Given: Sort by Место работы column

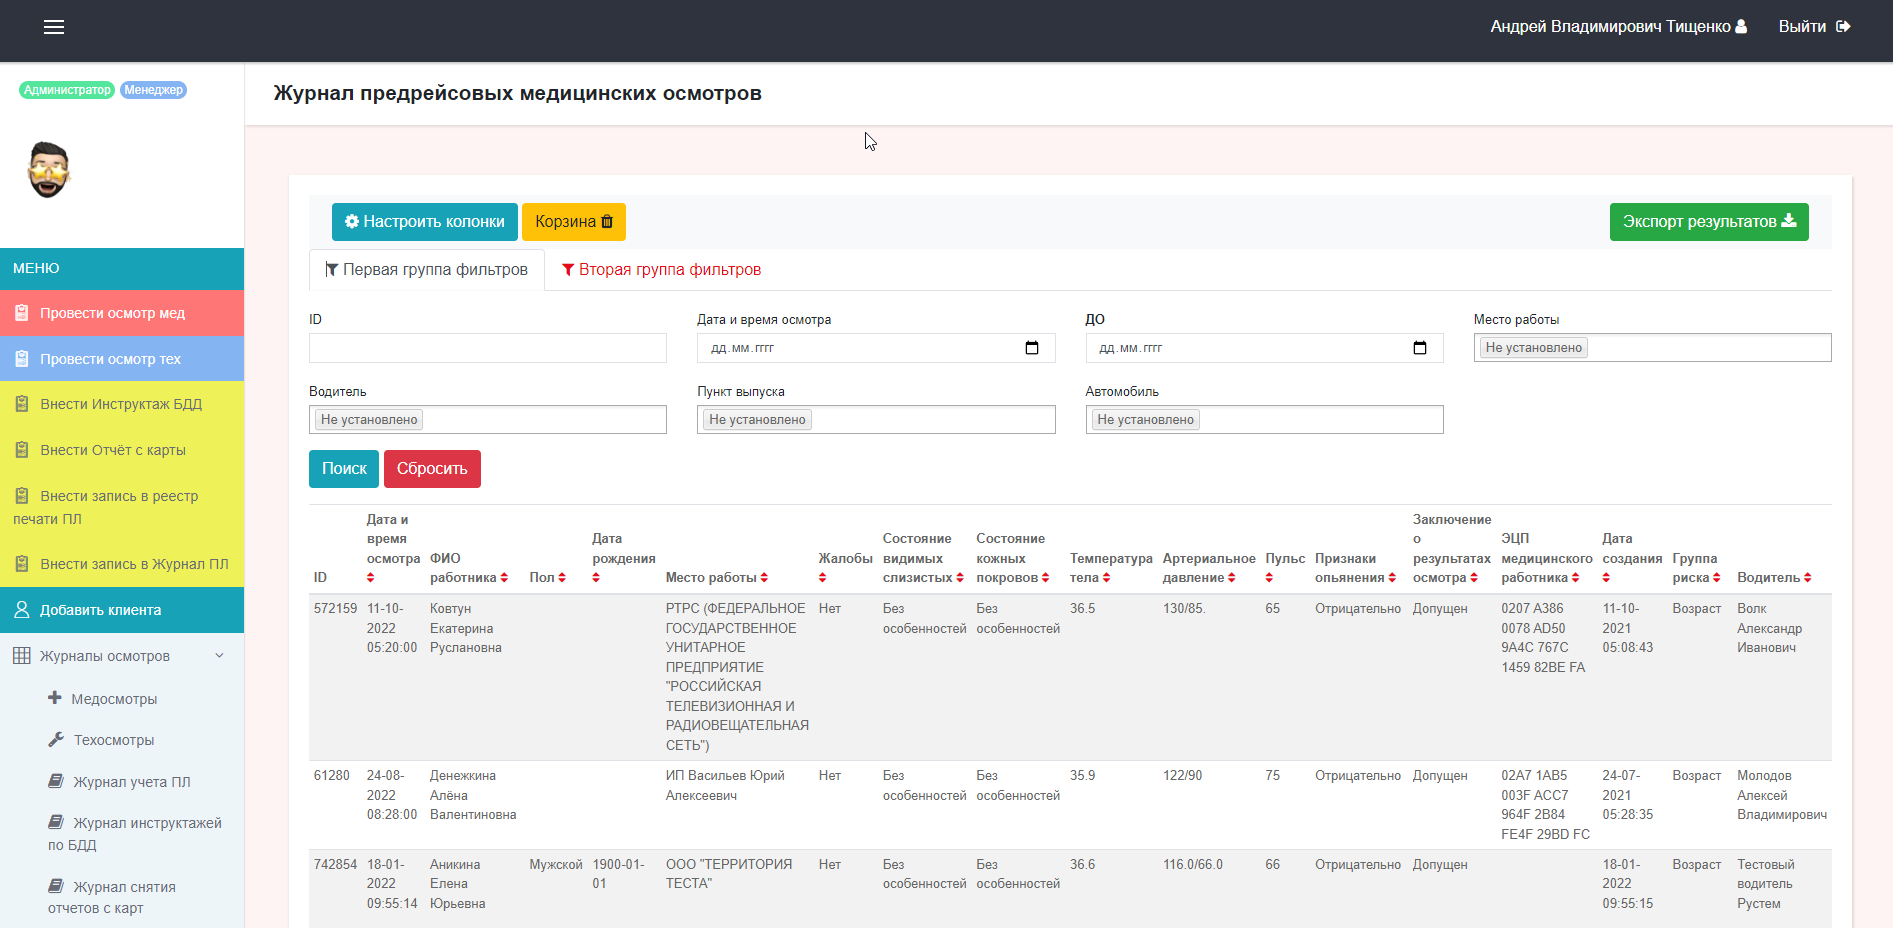Looking at the screenshot, I should click(x=764, y=578).
